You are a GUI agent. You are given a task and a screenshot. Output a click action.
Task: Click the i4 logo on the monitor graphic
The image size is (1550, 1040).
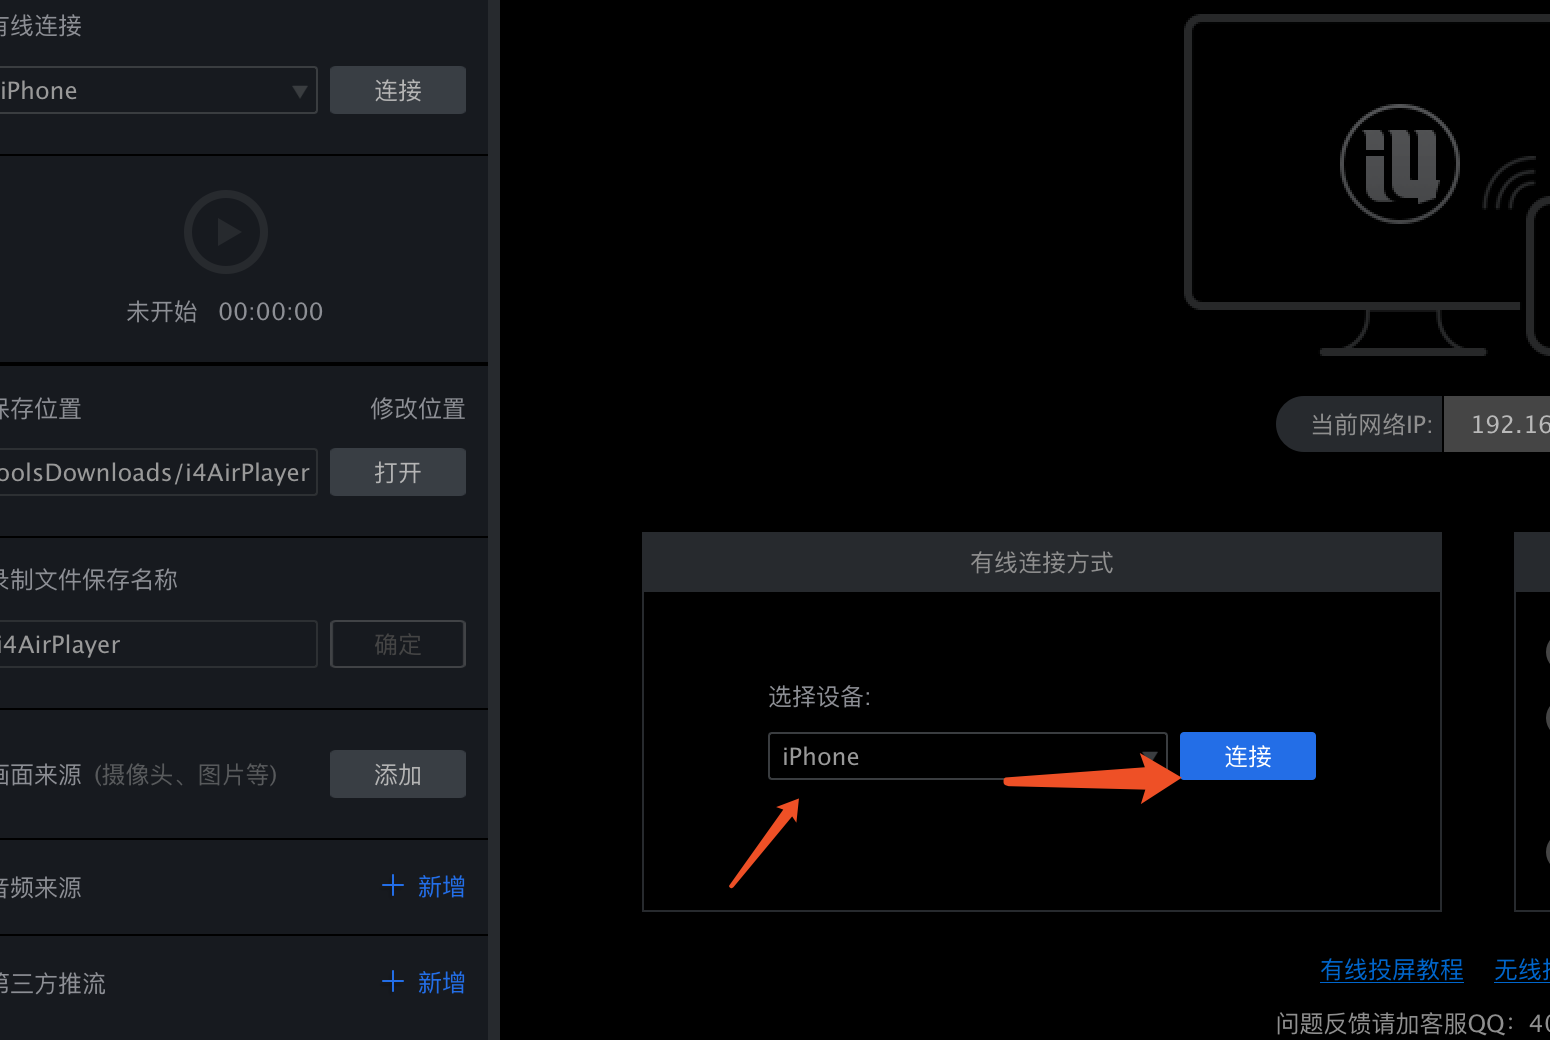click(1399, 163)
